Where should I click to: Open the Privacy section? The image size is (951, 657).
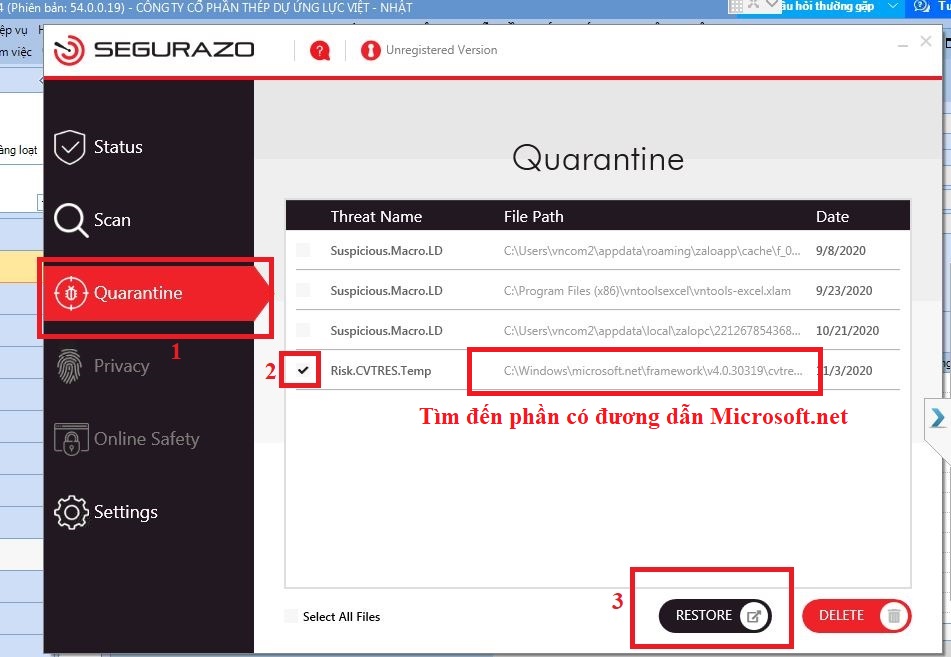(102, 366)
